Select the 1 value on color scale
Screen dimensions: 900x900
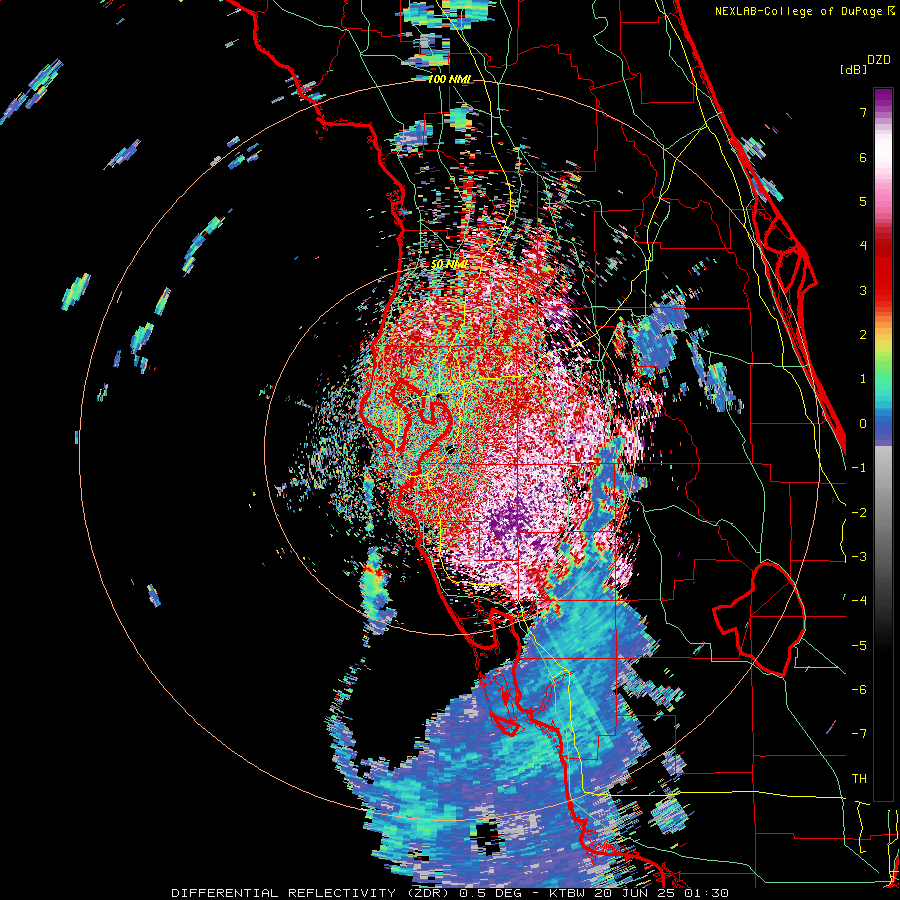tap(863, 379)
